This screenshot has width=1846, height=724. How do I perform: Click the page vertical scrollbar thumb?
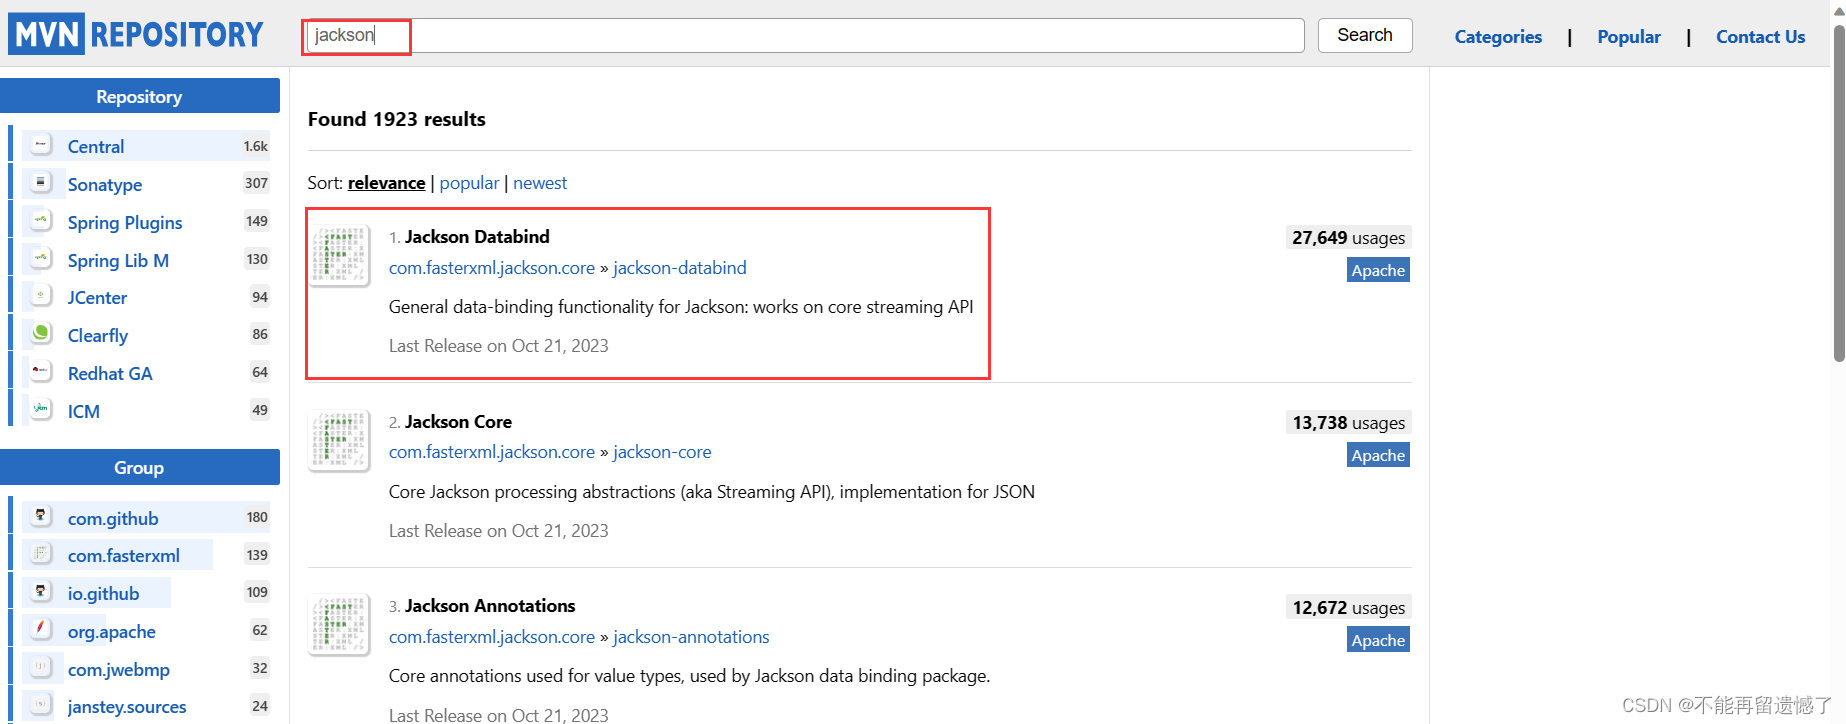click(1838, 195)
